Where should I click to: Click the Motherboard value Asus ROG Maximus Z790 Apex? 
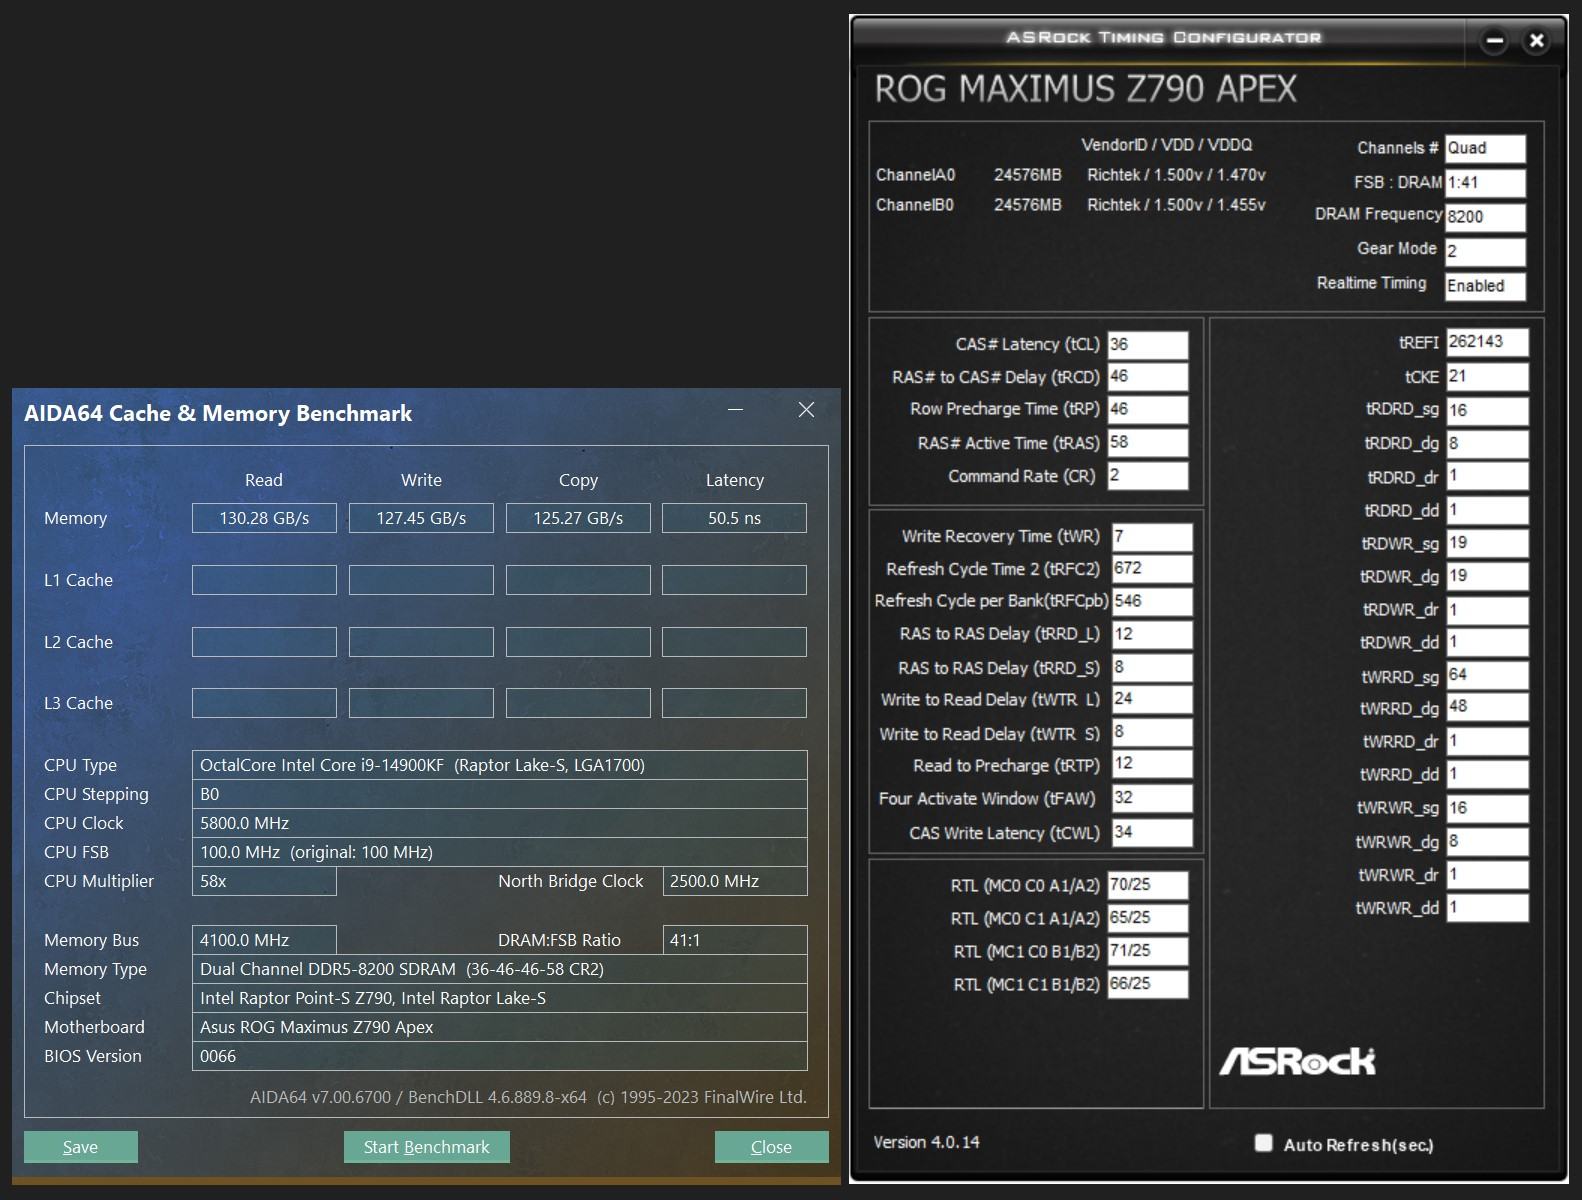(x=500, y=1027)
